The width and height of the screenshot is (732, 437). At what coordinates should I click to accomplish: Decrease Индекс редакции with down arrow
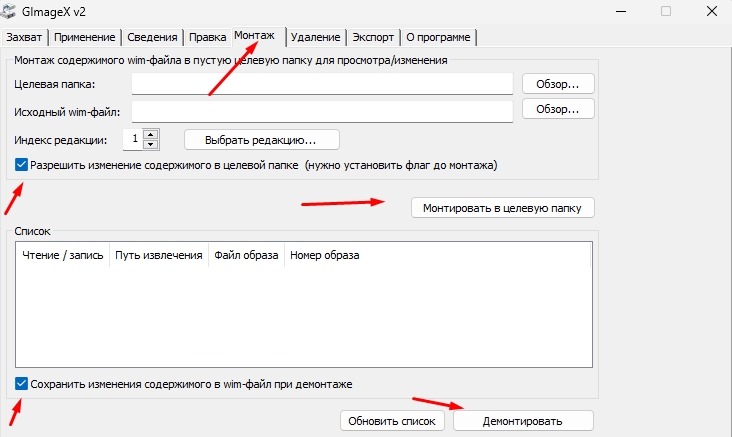click(150, 144)
